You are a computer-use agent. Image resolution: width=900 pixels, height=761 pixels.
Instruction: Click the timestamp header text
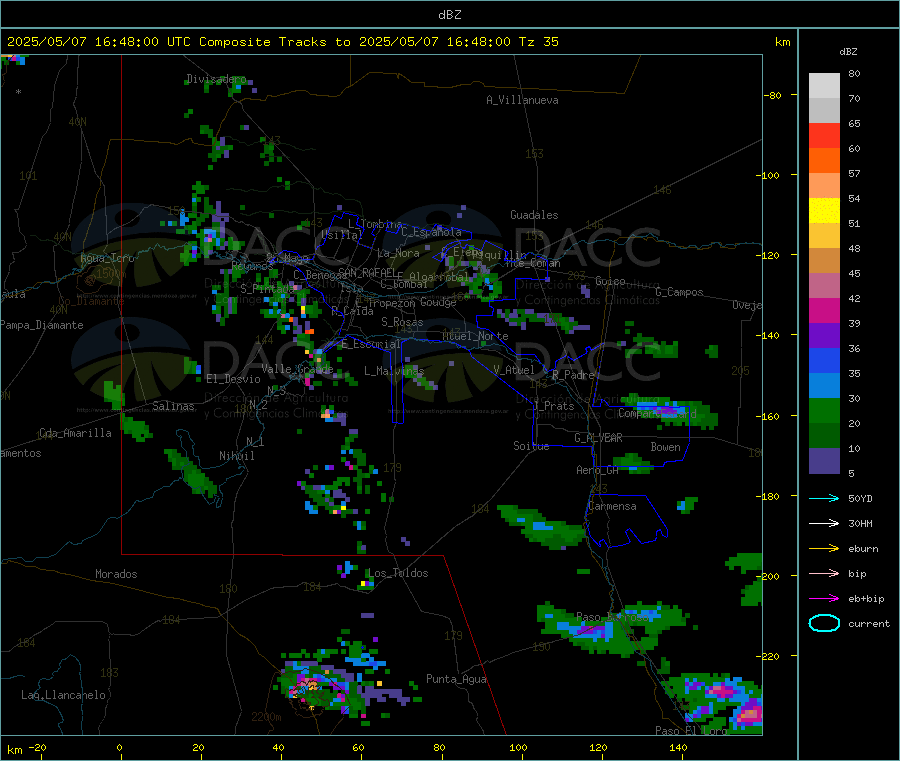(282, 42)
